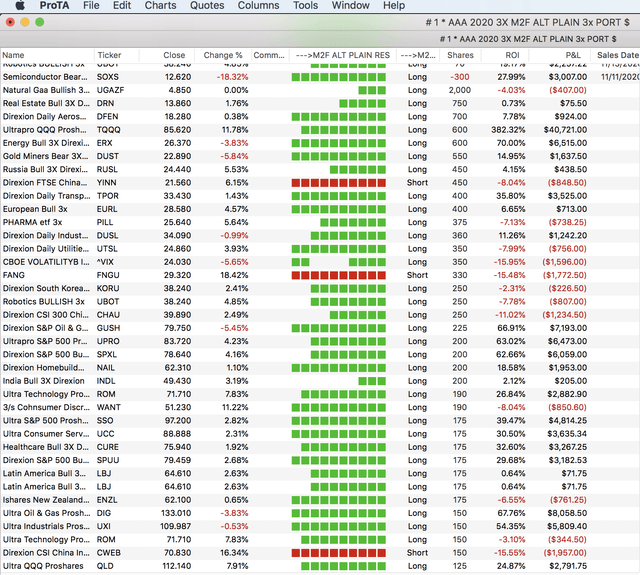Viewport: 640px width, 575px height.
Task: Open the Apple menu
Action: [20, 5]
